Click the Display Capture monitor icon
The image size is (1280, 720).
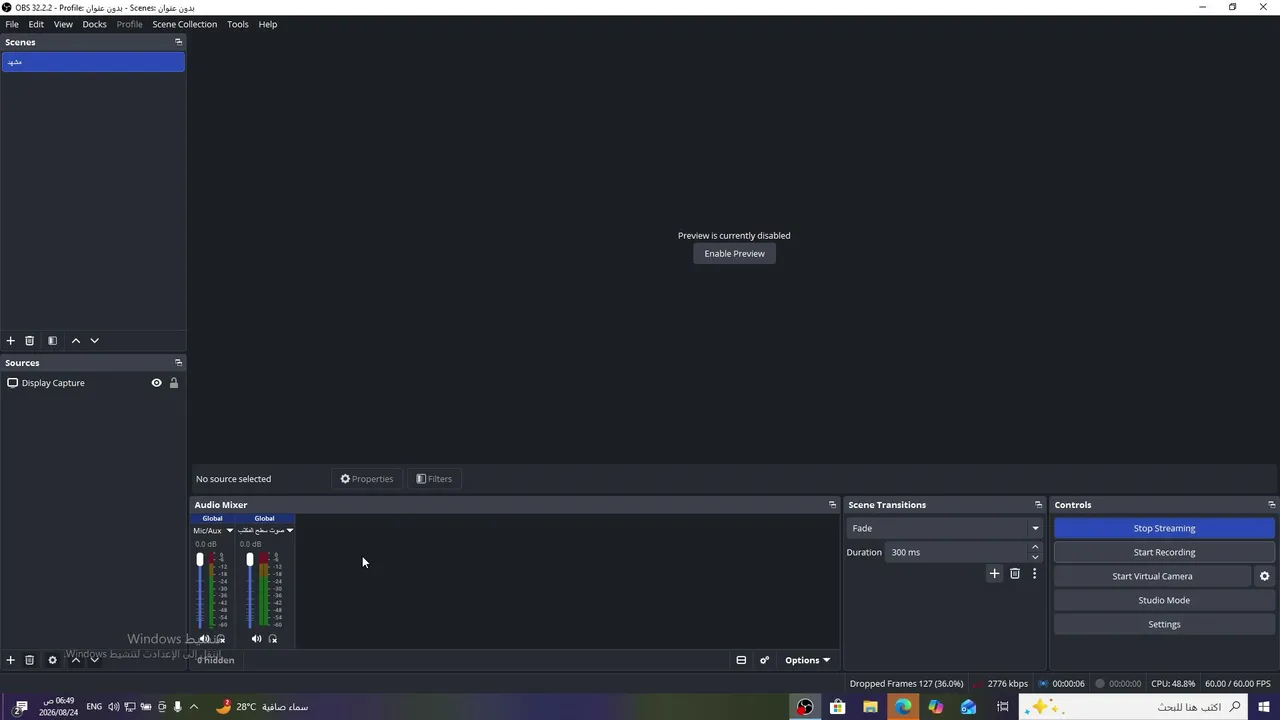(x=13, y=383)
